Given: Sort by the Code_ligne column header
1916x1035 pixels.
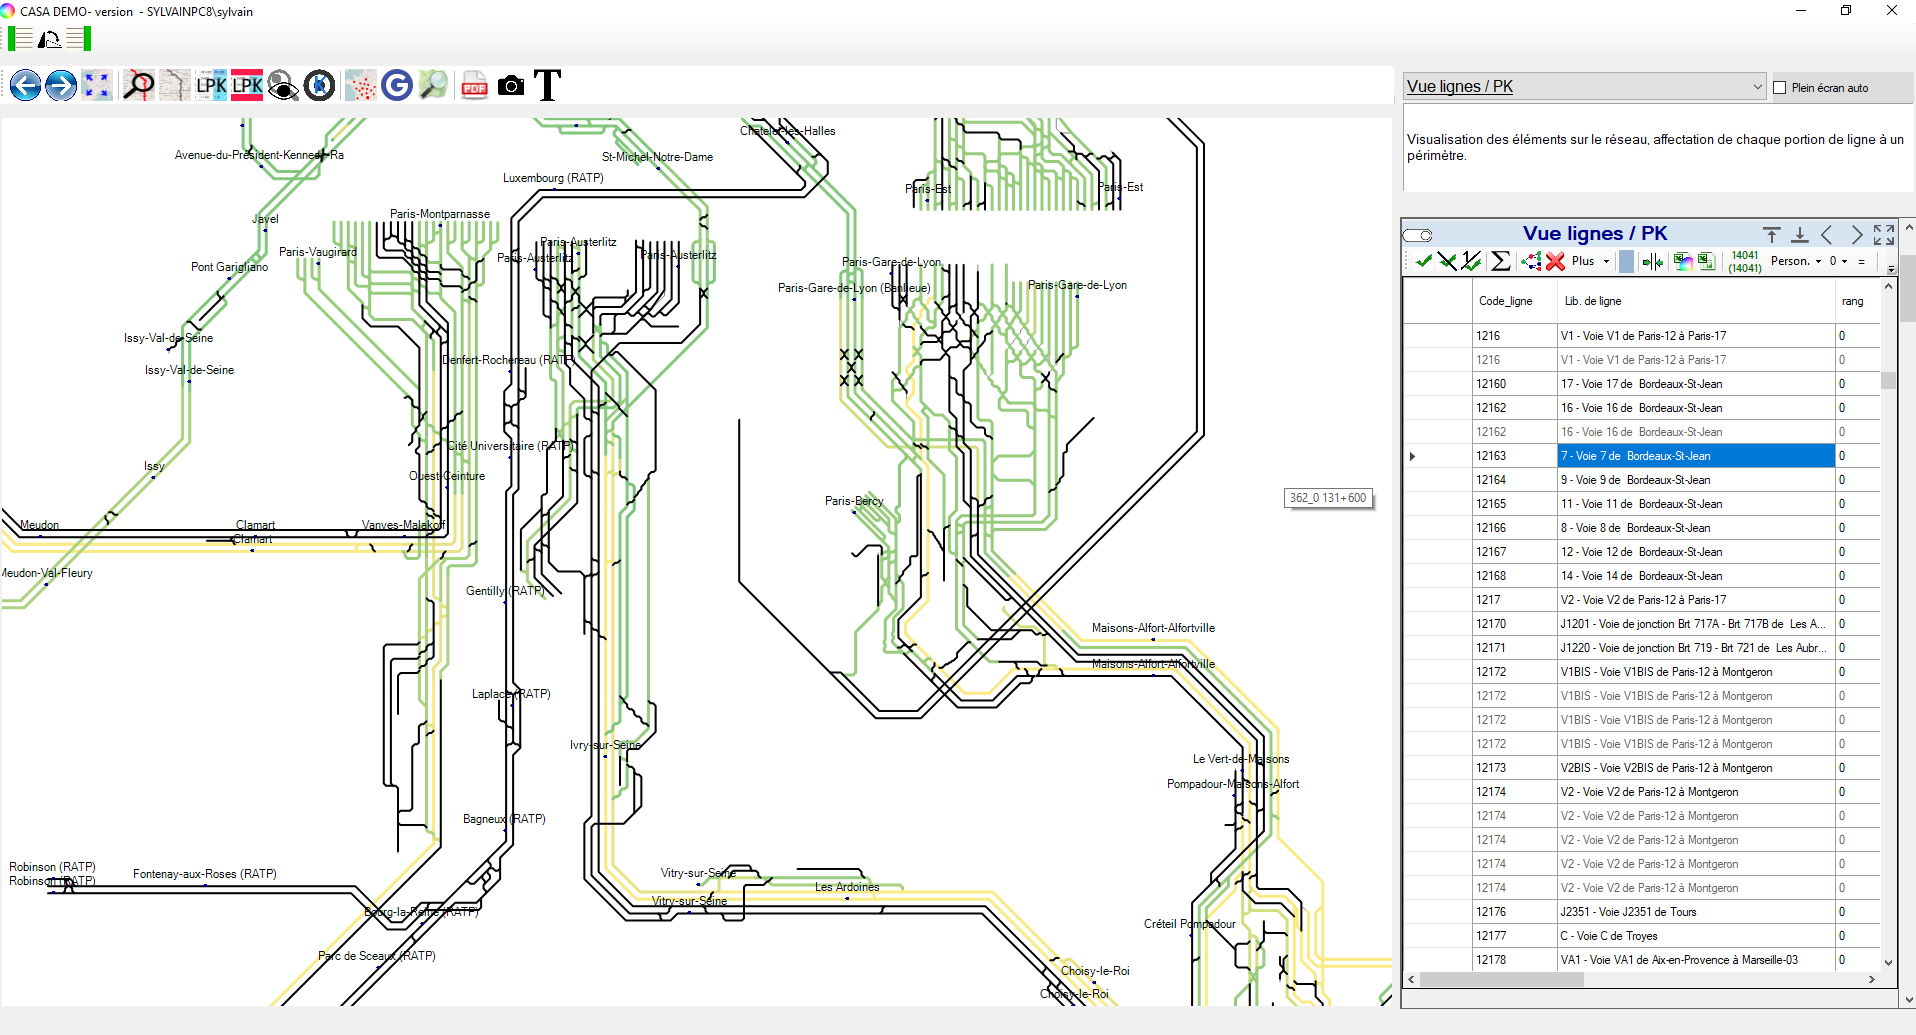Looking at the screenshot, I should coord(1505,301).
